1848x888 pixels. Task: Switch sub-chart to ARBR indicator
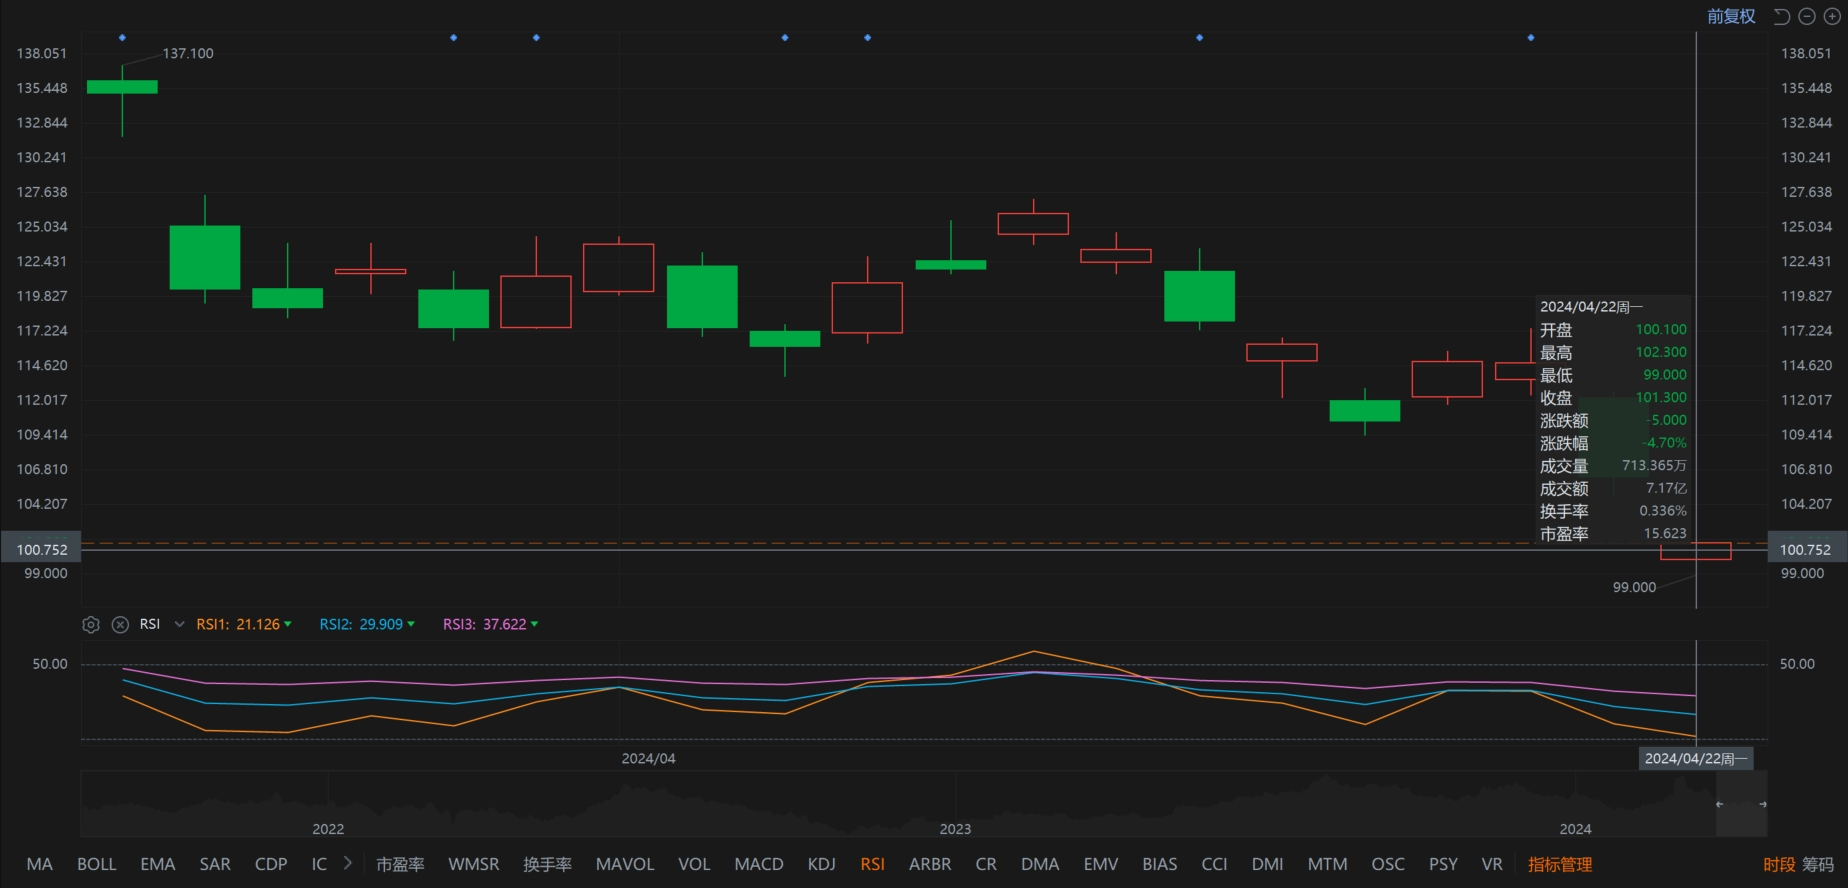tap(930, 864)
